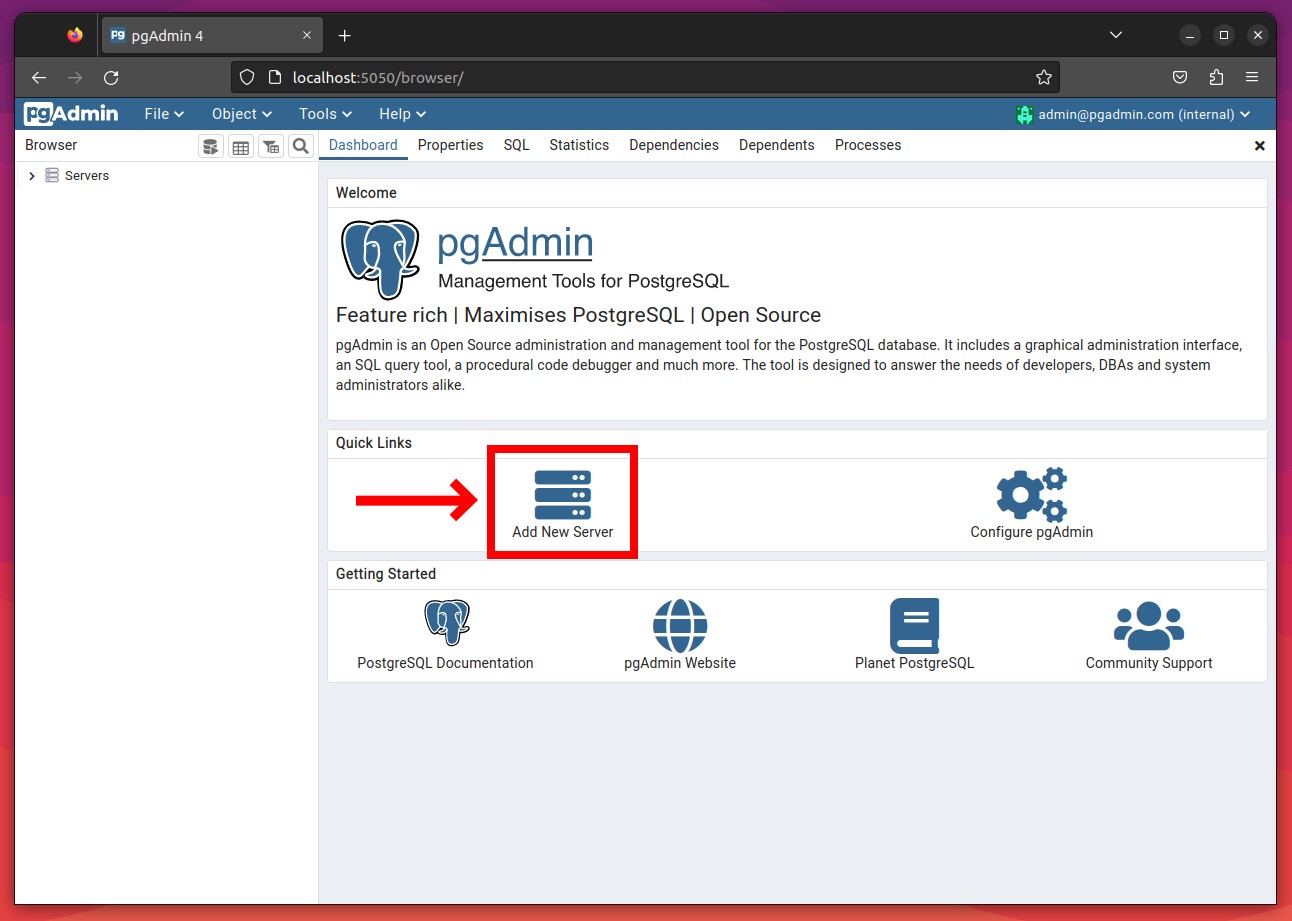Switch to the Dependents tab

(x=777, y=145)
